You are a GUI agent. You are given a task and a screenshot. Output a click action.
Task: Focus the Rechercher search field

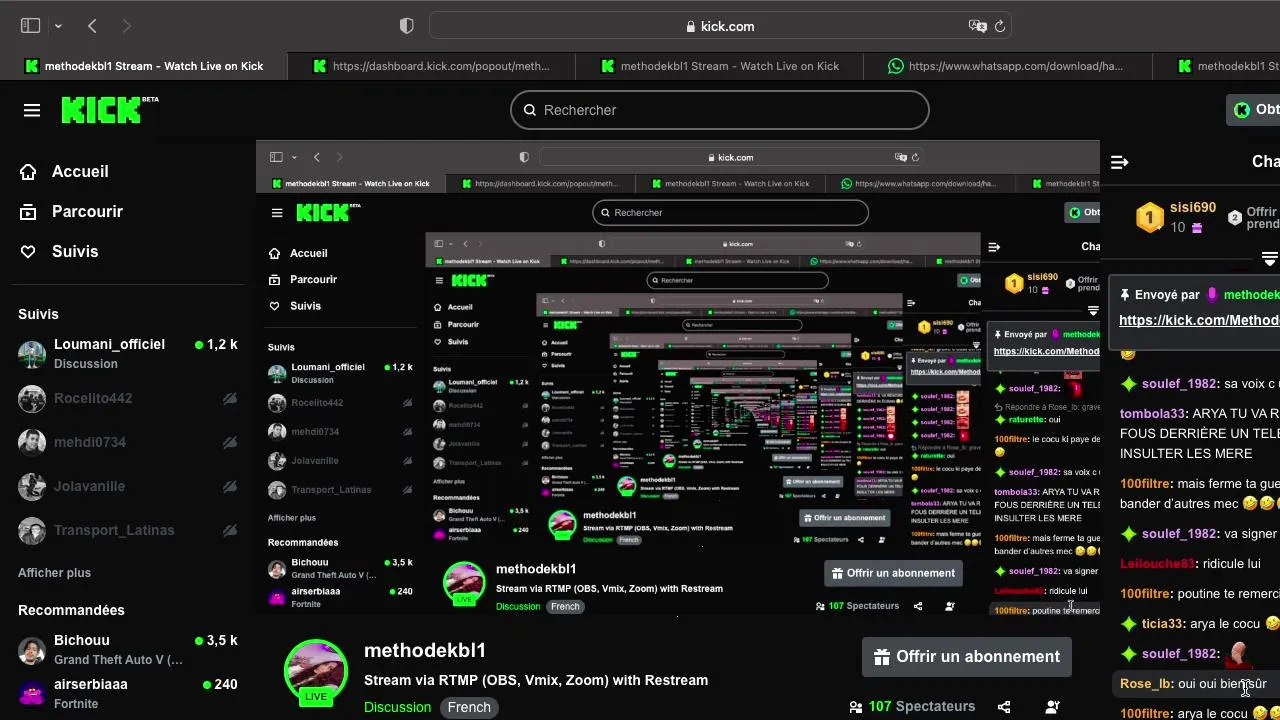click(x=720, y=110)
